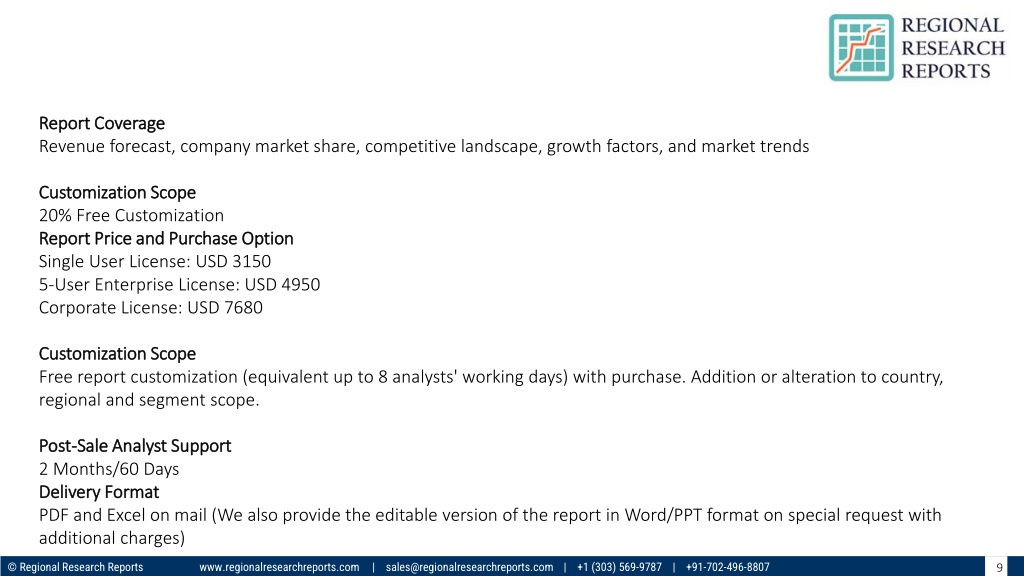Click the +91-702-496-8807 phone number
The image size is (1024, 576).
coord(727,567)
